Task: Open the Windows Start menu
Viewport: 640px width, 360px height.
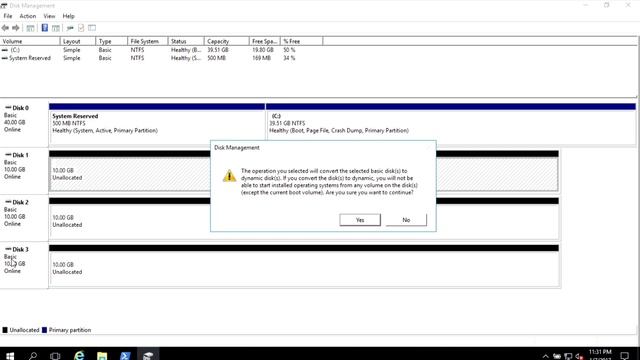Action: click(x=10, y=355)
